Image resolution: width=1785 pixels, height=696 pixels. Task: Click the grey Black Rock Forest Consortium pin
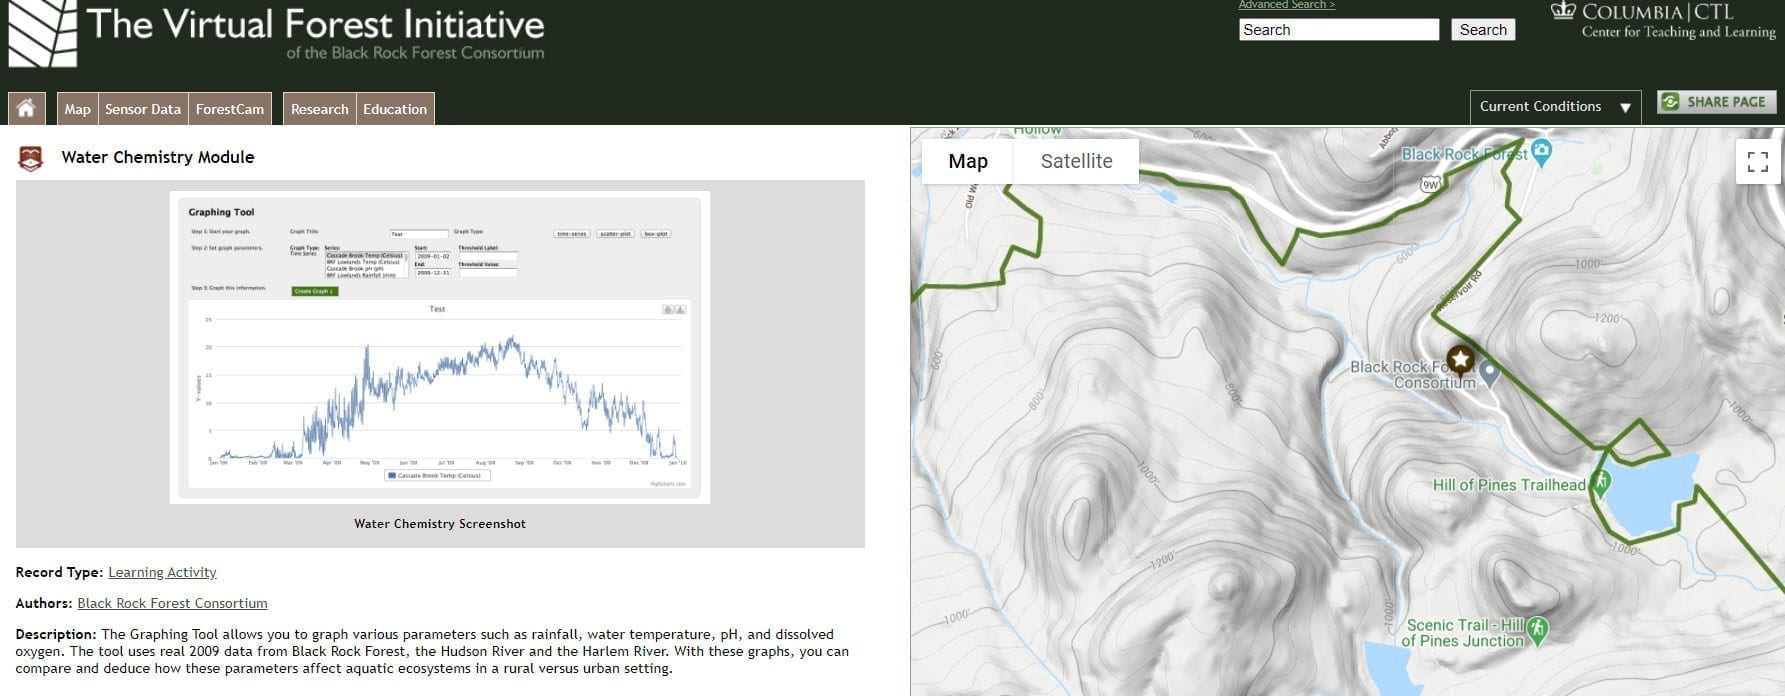(x=1489, y=373)
